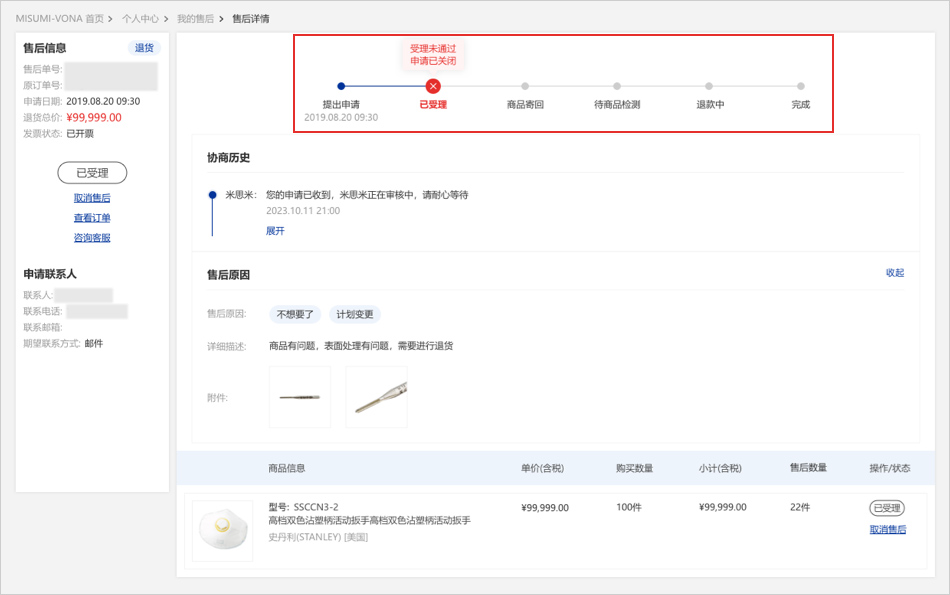Open 我的售后 breadcrumb link

(195, 19)
